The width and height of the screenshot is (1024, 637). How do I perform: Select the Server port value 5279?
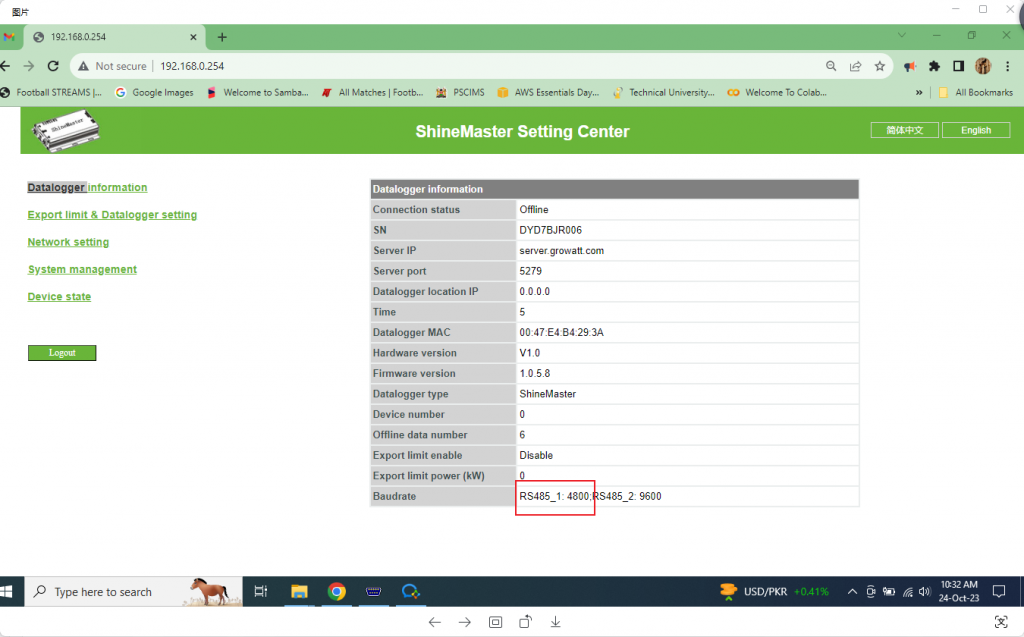[530, 271]
